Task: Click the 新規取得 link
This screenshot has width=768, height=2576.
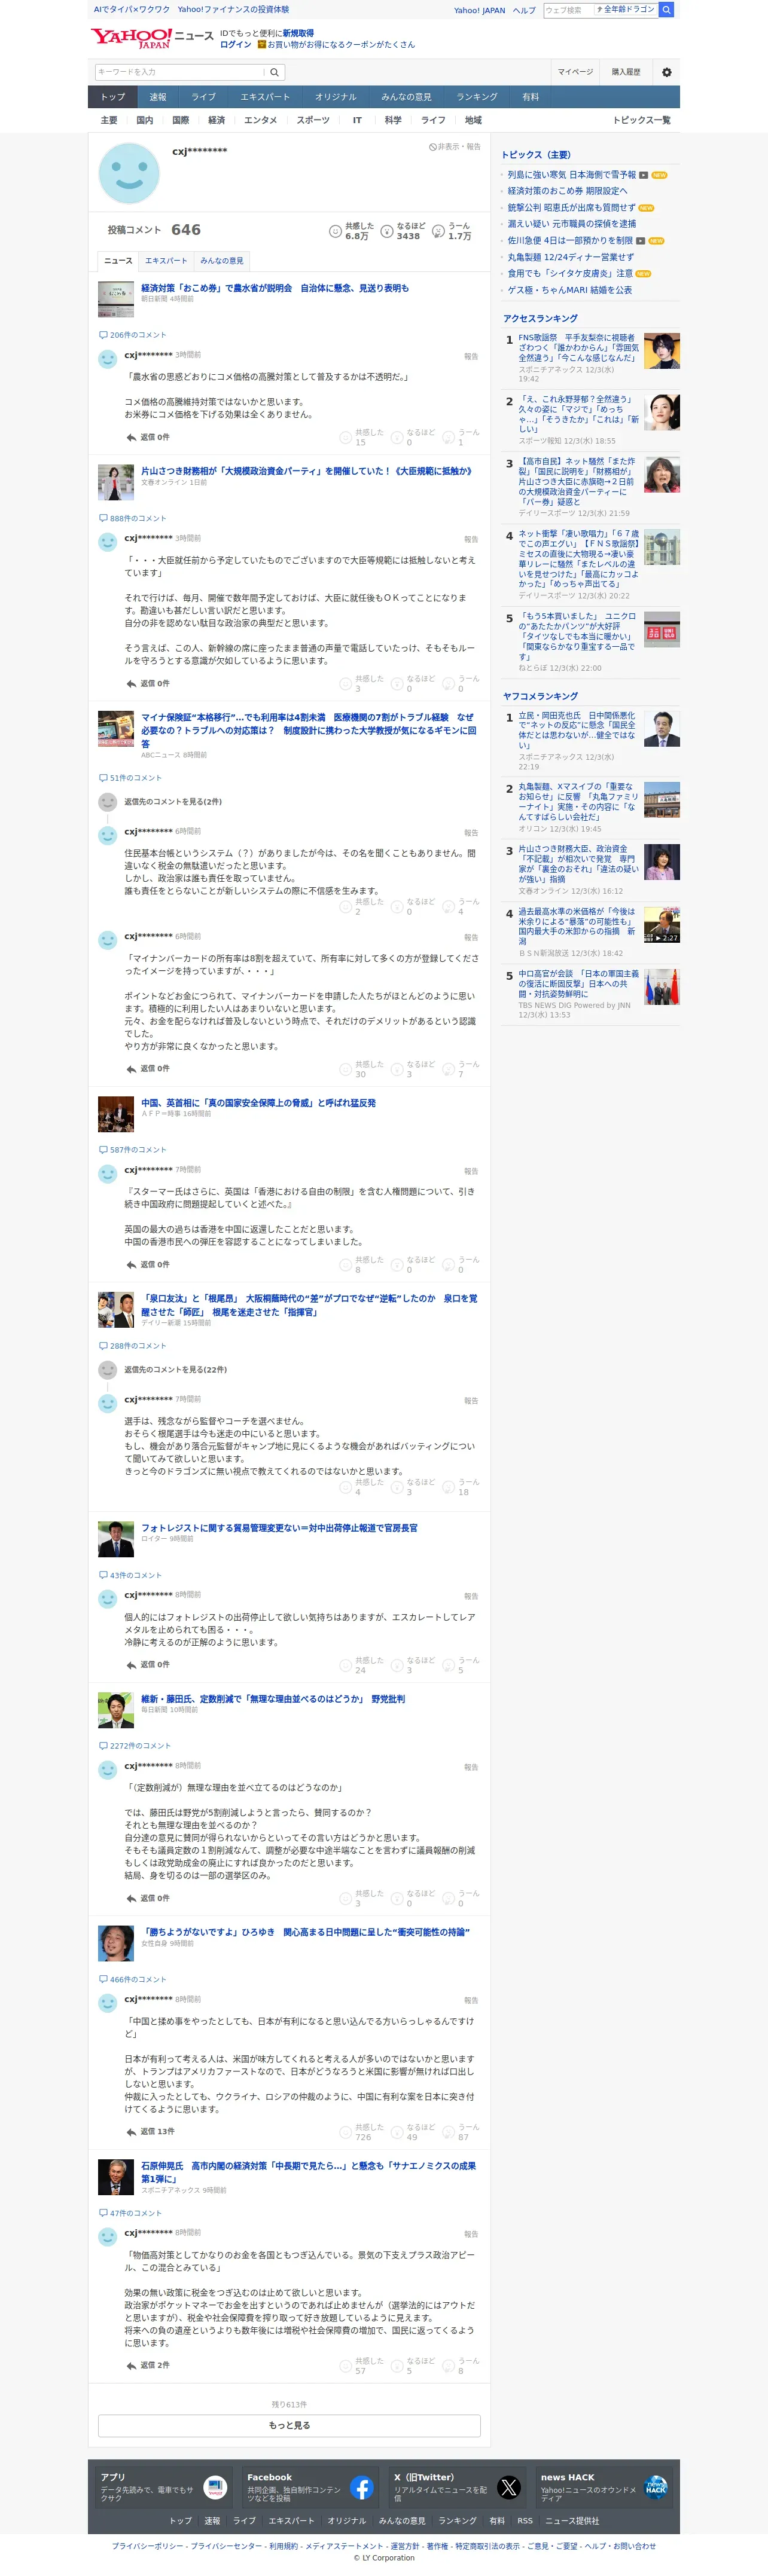Action: 298,33
